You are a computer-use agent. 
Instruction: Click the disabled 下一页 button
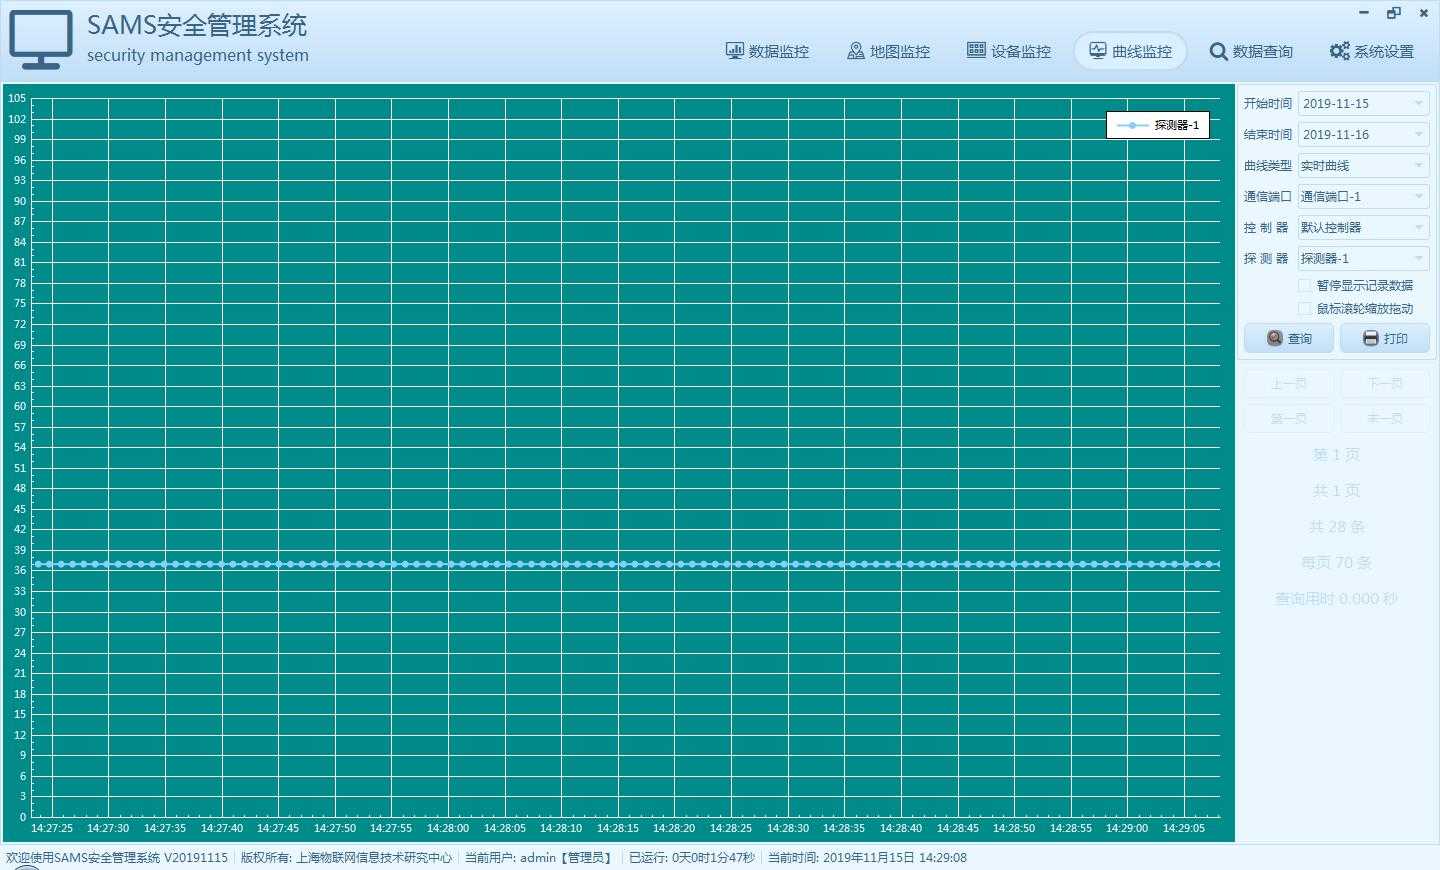[x=1385, y=383]
